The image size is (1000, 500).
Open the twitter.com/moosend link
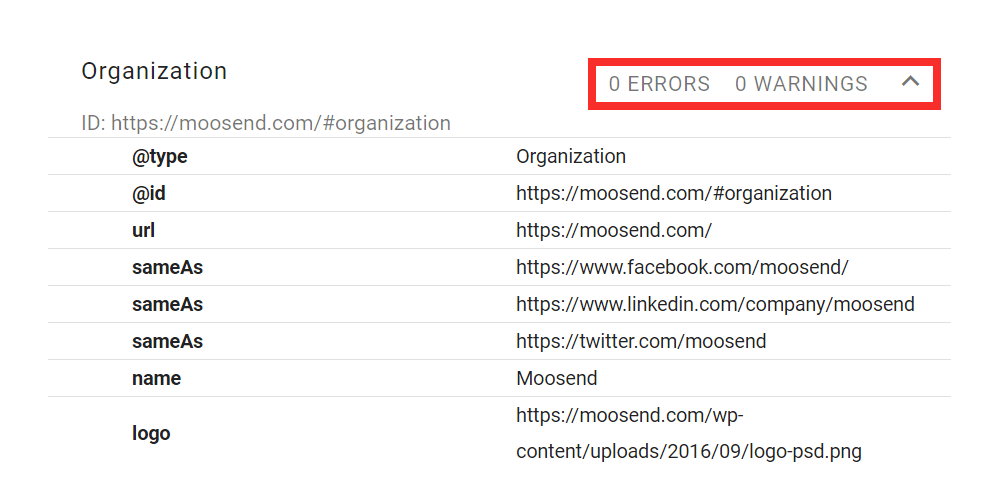641,341
